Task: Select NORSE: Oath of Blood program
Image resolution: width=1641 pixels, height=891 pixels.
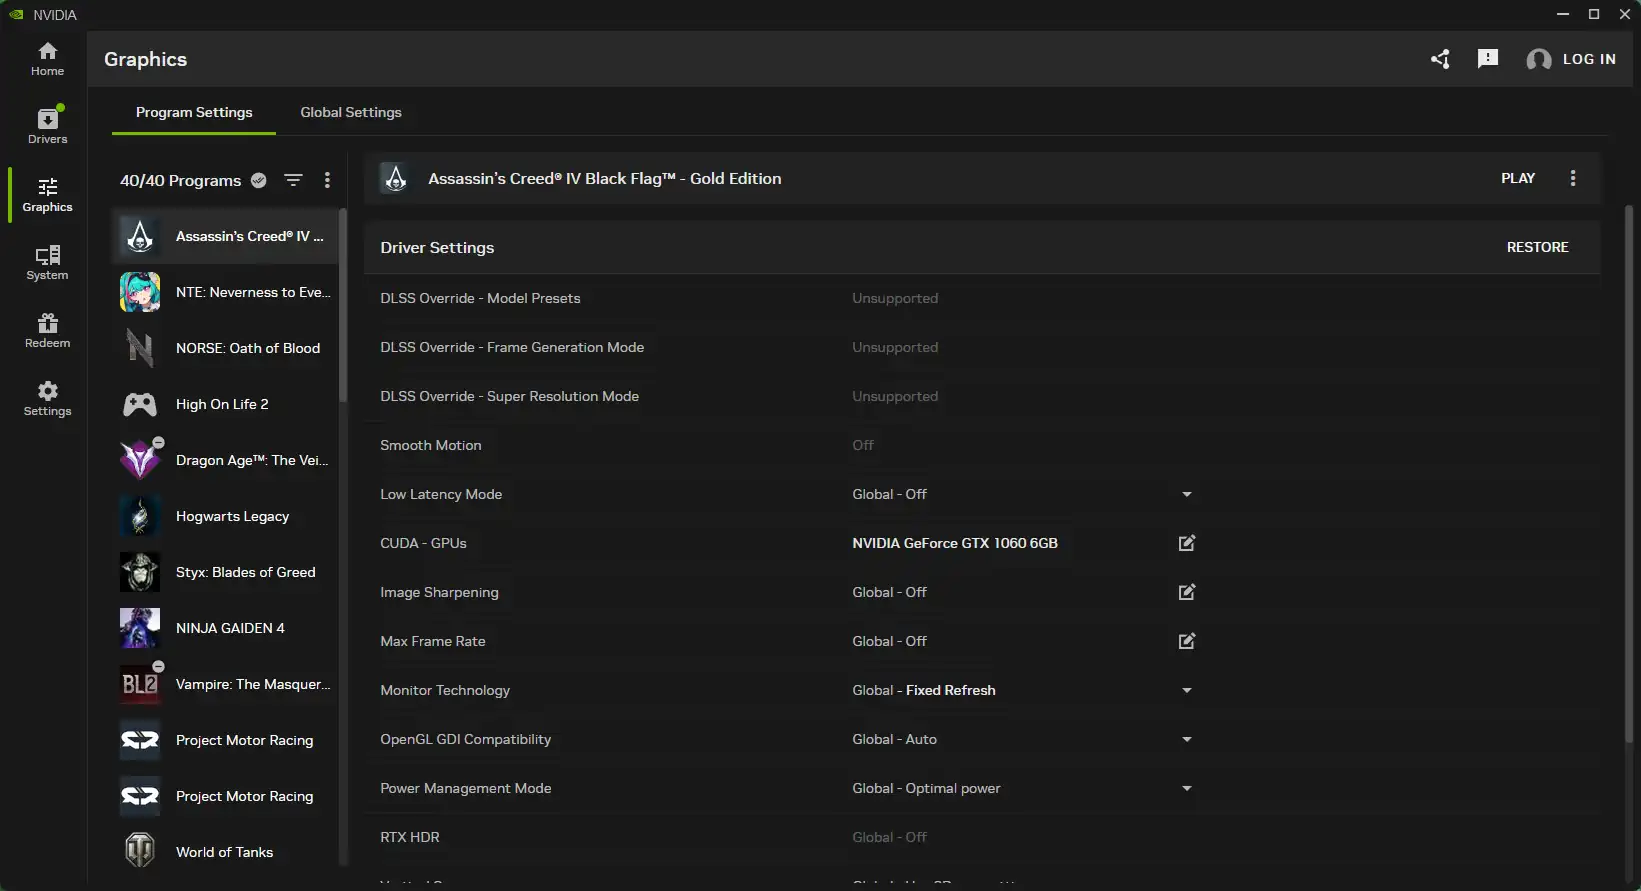Action: (x=225, y=348)
